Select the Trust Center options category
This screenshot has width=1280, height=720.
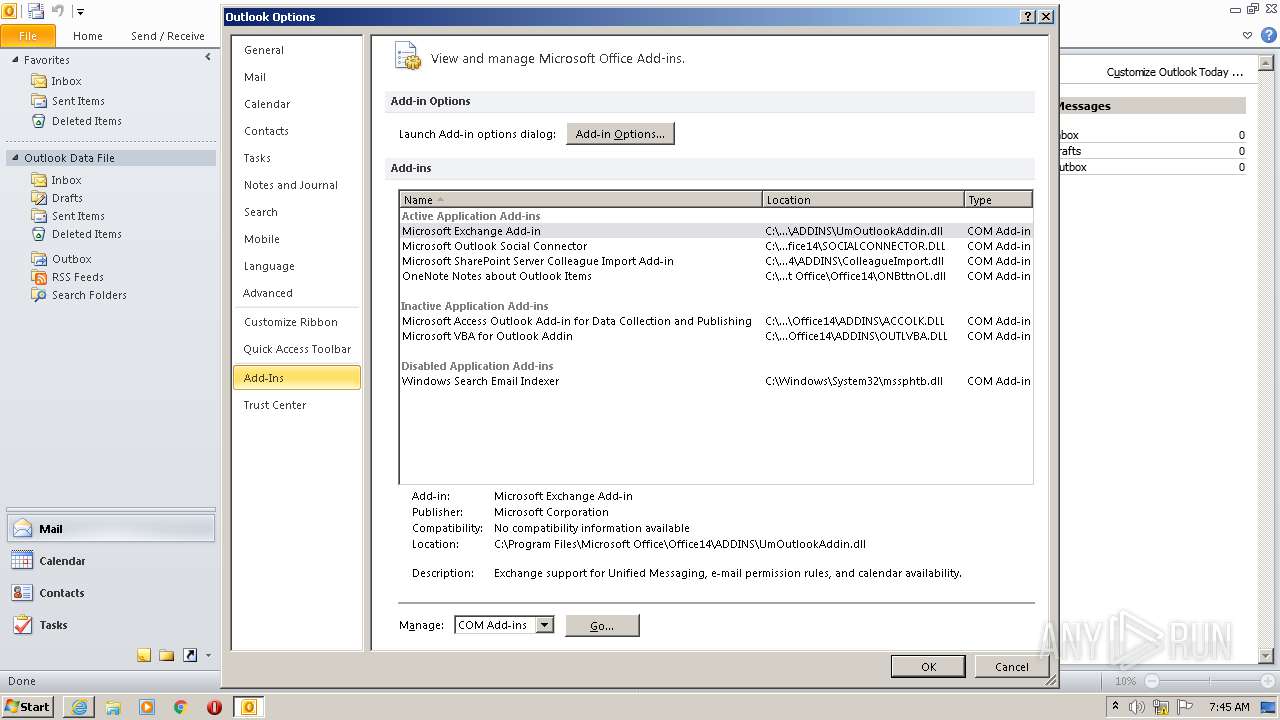tap(297, 405)
